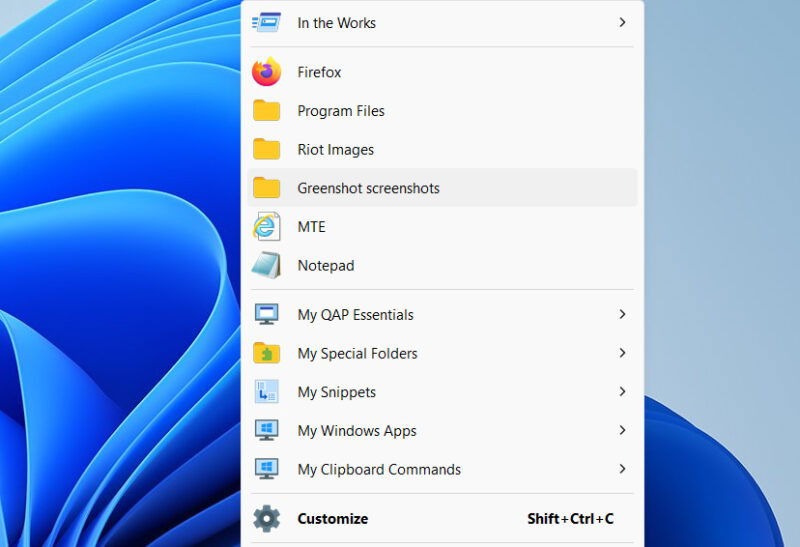Click the My Clipboard Commands icon

(x=266, y=469)
